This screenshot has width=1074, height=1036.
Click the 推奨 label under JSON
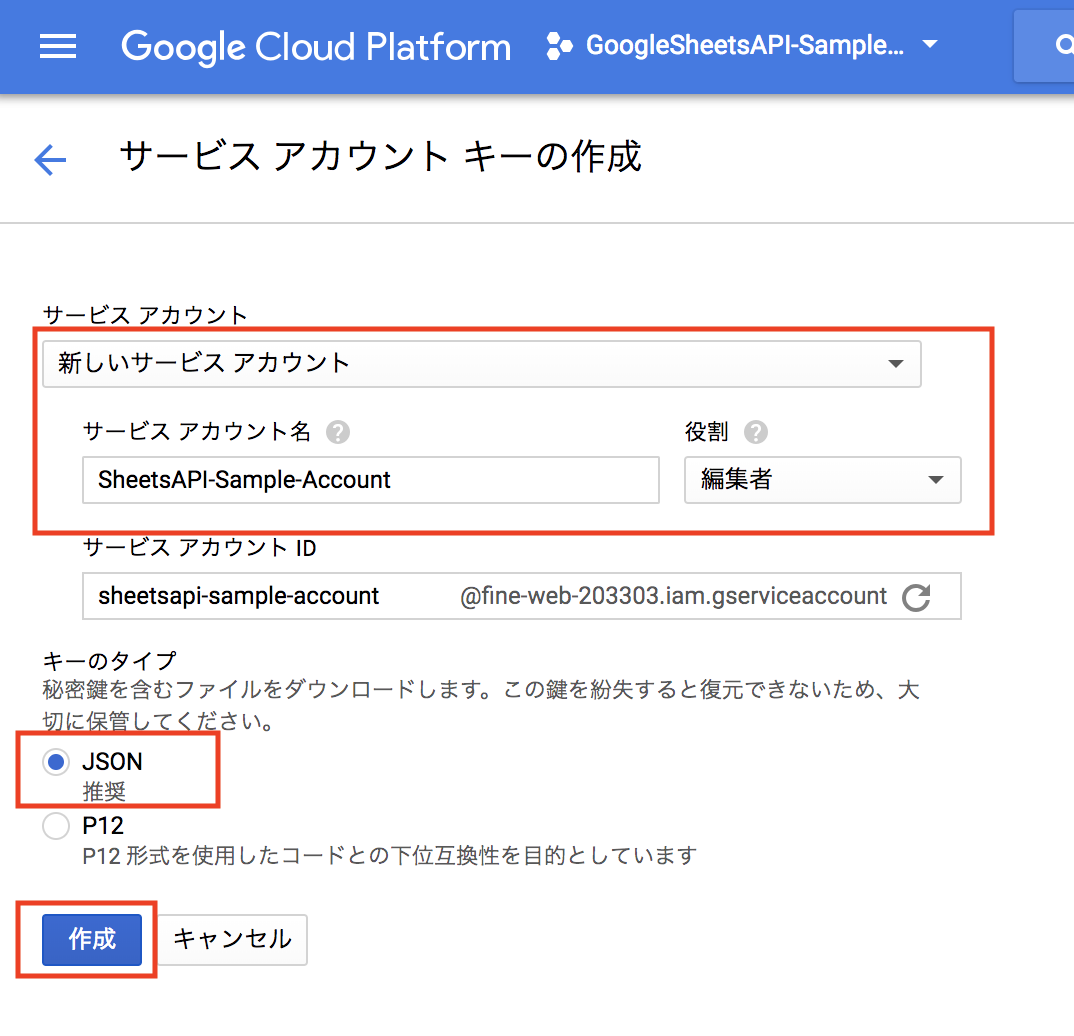pyautogui.click(x=104, y=792)
